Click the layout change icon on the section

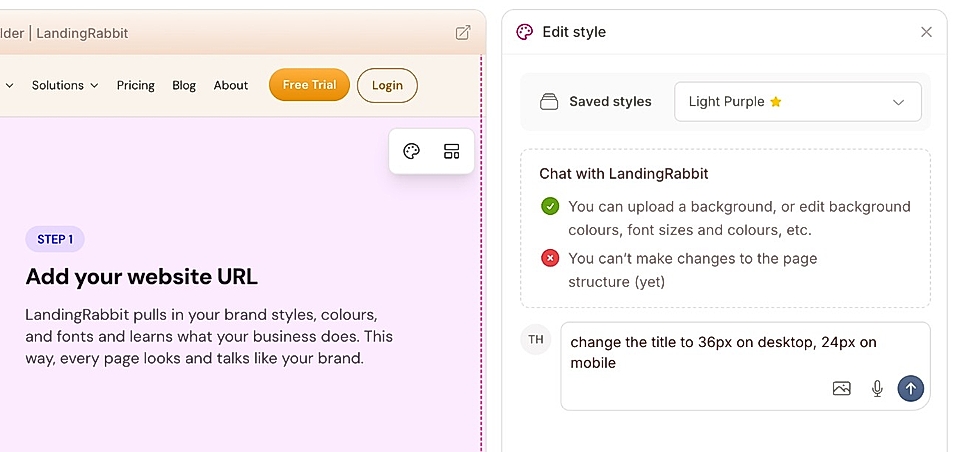coord(451,151)
